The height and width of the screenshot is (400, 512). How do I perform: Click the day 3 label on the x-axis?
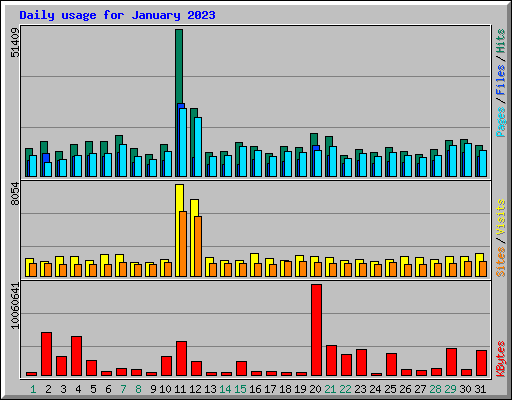(x=63, y=389)
